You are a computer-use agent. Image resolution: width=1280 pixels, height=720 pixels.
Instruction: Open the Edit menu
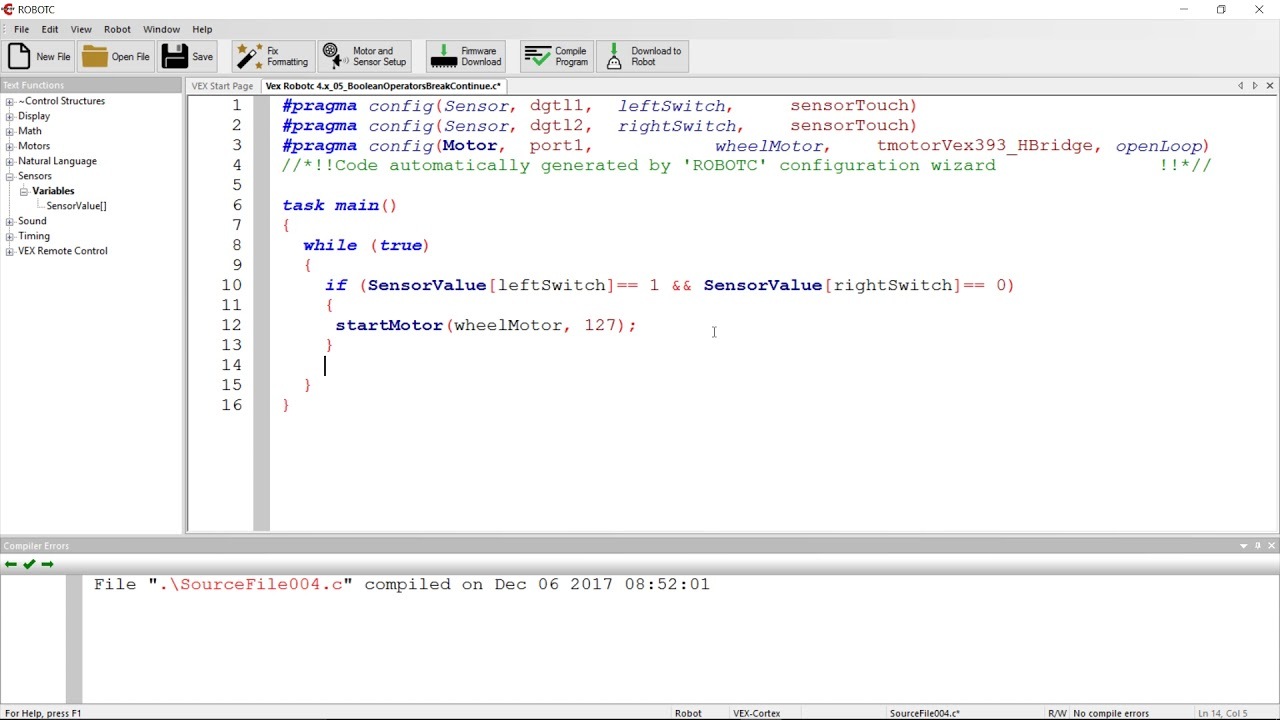tap(50, 29)
